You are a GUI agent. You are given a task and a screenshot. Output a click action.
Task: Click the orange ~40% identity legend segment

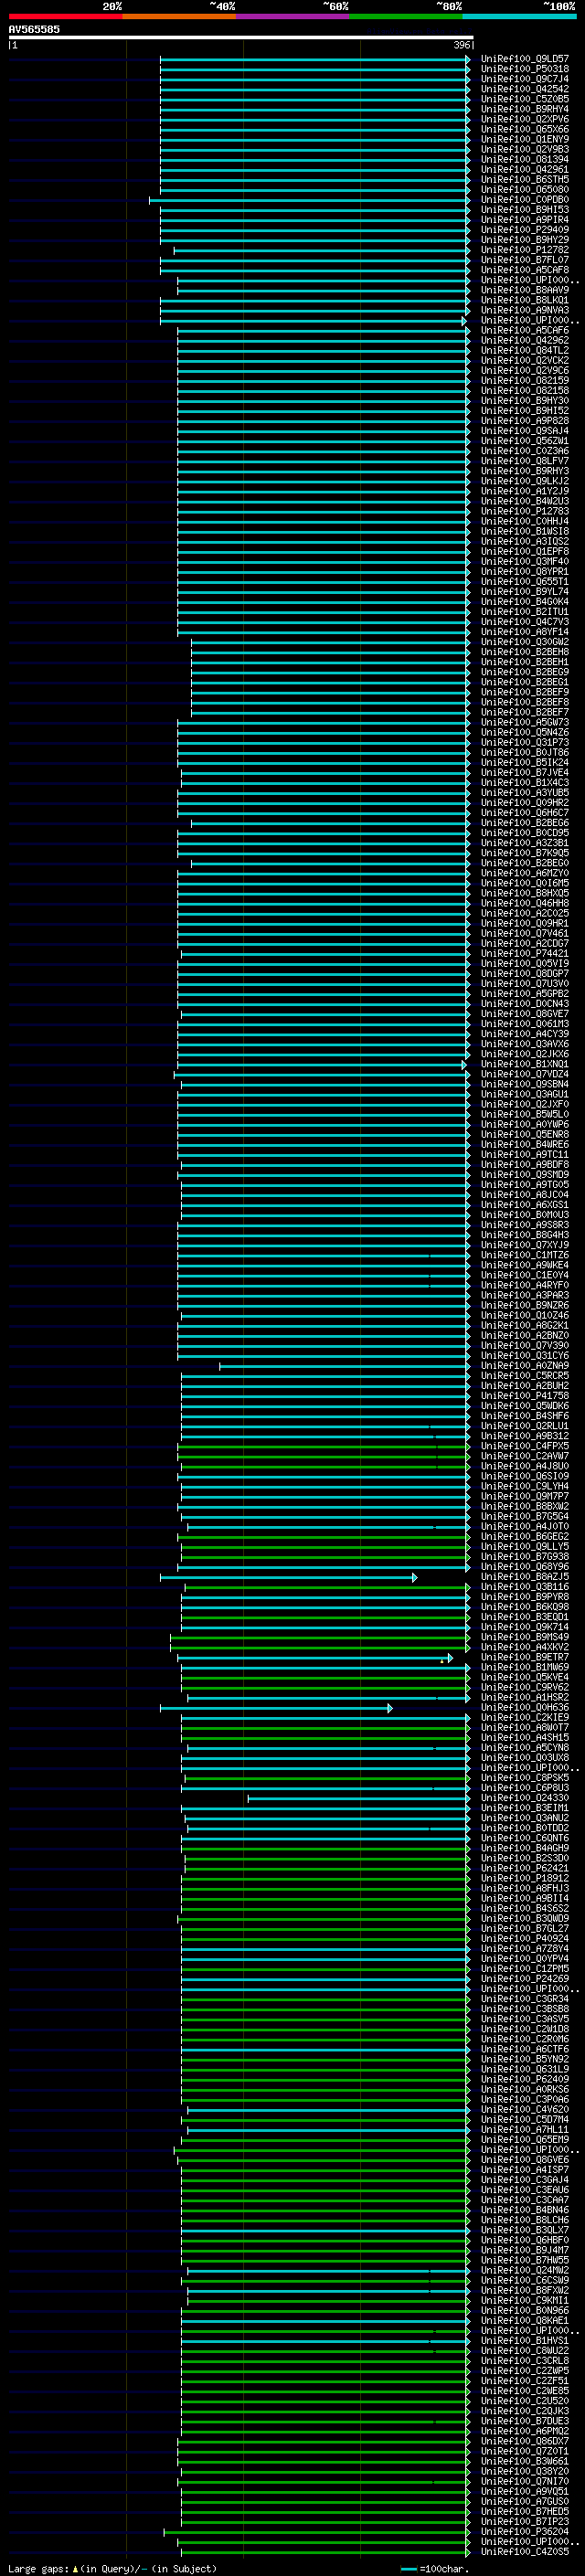point(179,16)
